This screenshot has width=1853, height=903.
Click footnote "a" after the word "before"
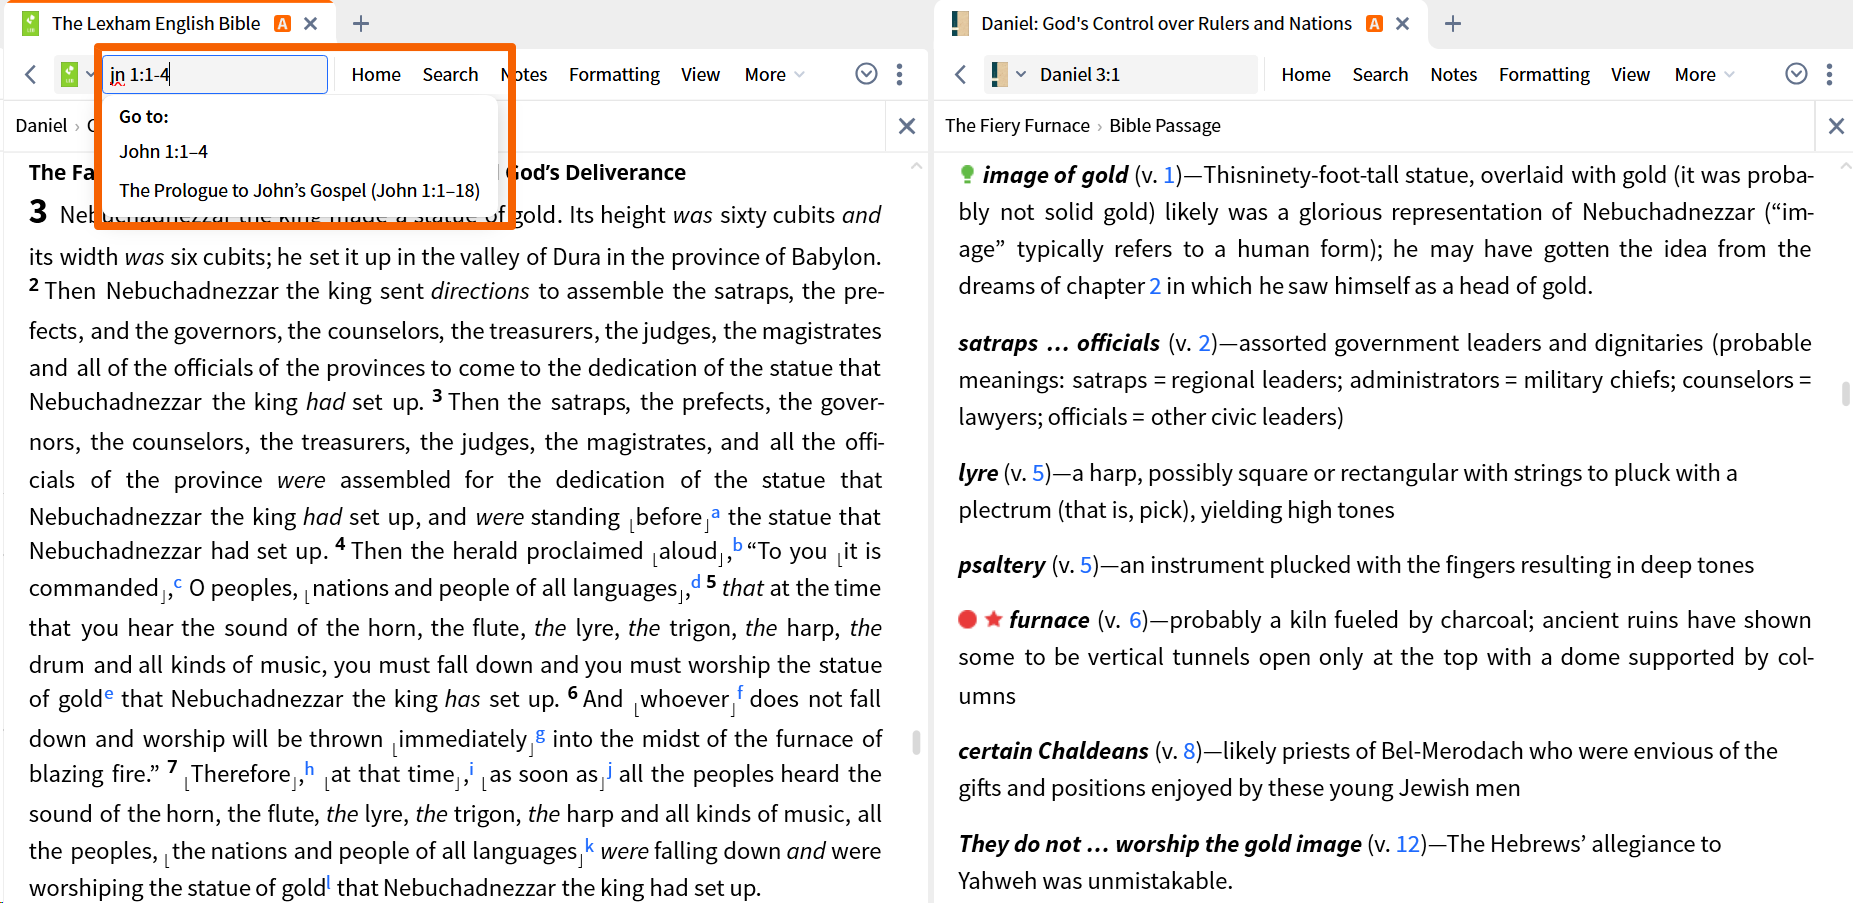point(715,512)
